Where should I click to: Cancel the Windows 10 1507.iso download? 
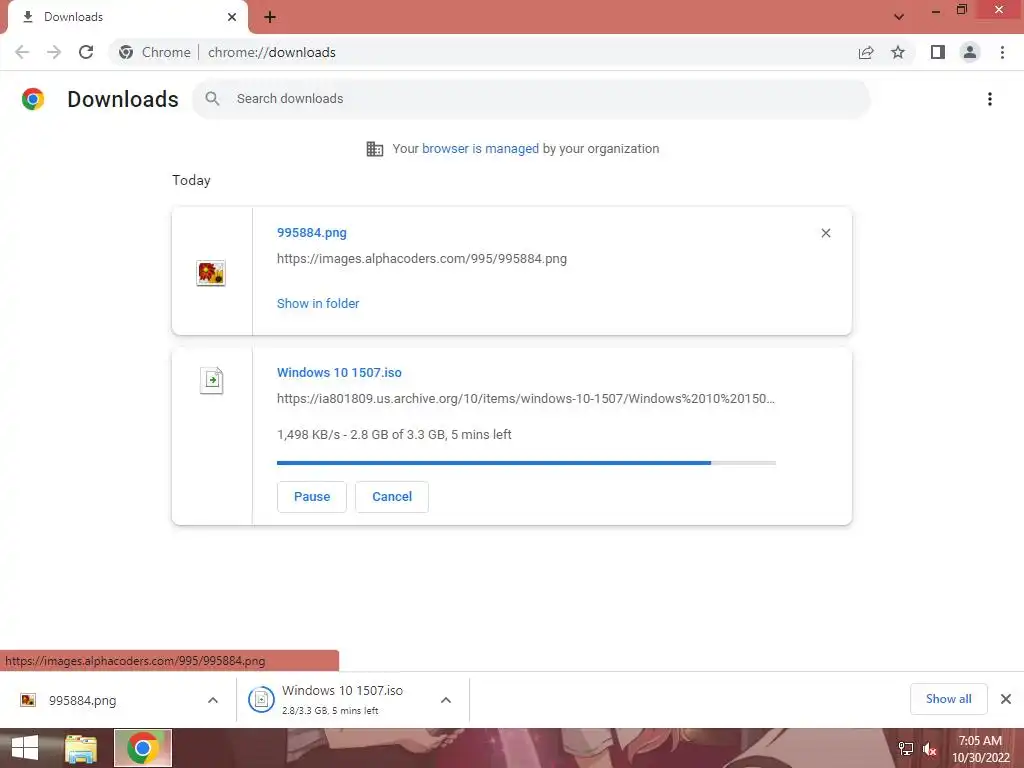coord(392,497)
